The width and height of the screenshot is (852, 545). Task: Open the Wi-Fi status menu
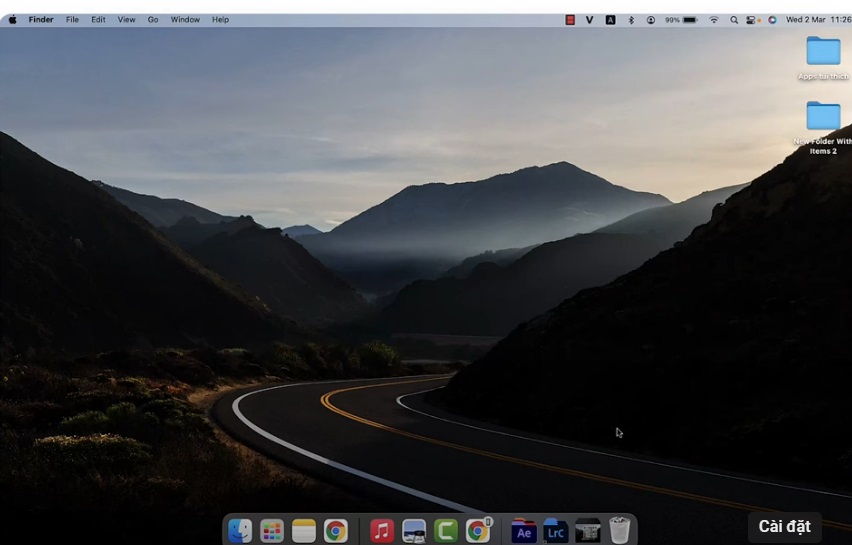pyautogui.click(x=714, y=20)
